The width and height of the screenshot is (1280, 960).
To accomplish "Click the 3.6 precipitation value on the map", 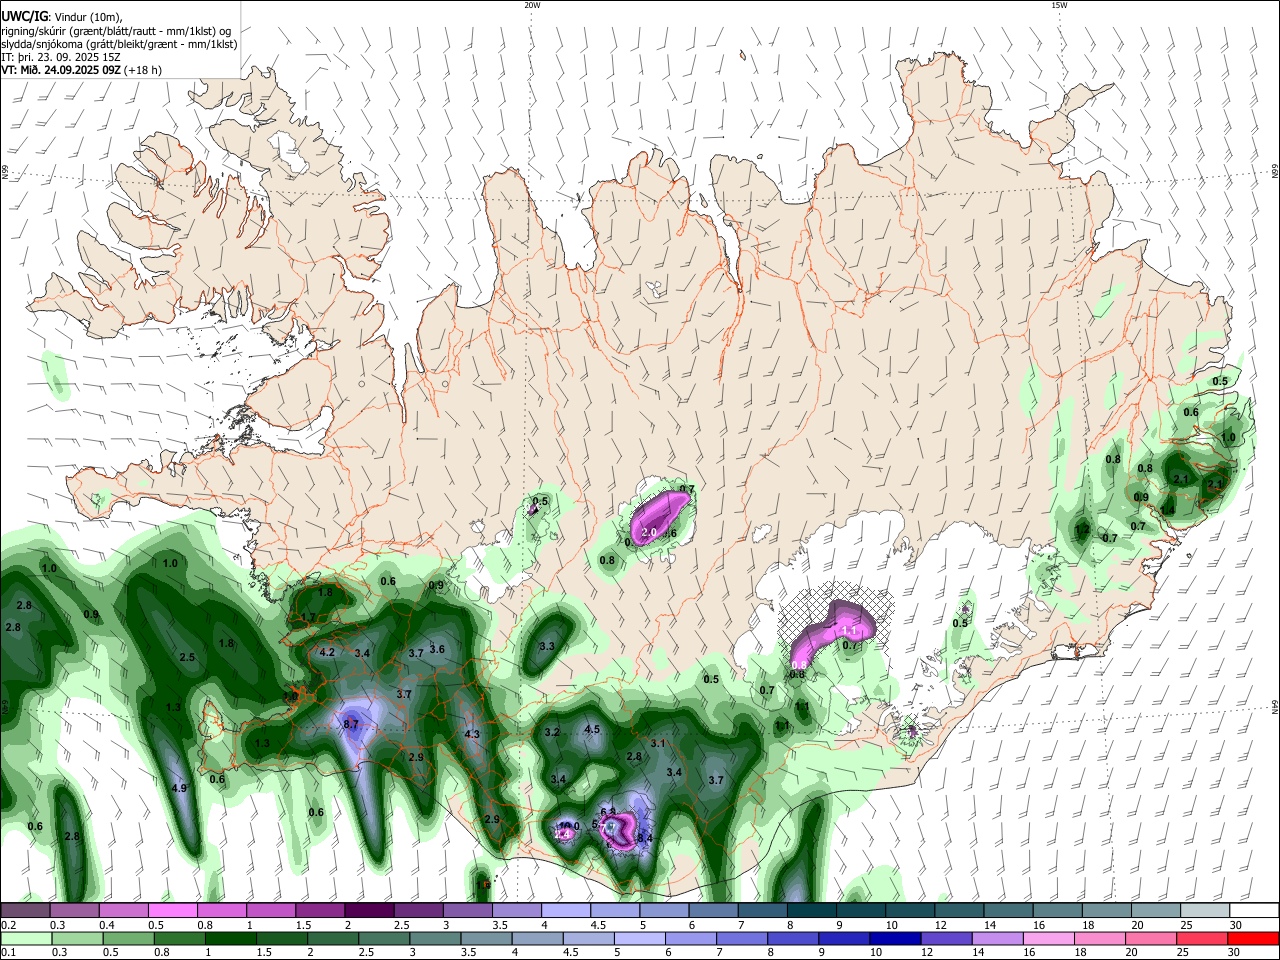I will click(x=437, y=649).
